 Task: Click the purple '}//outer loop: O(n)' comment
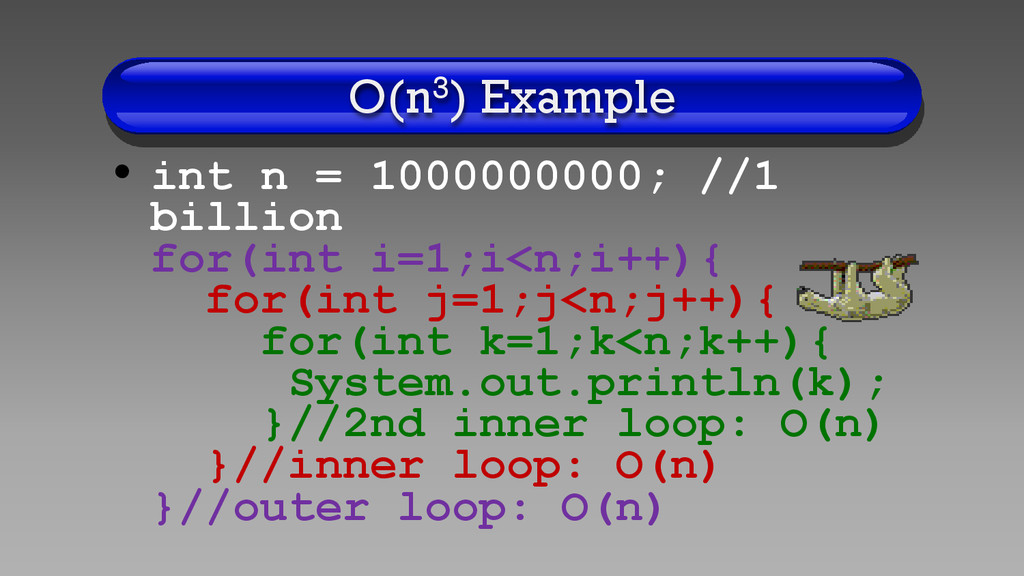(409, 508)
